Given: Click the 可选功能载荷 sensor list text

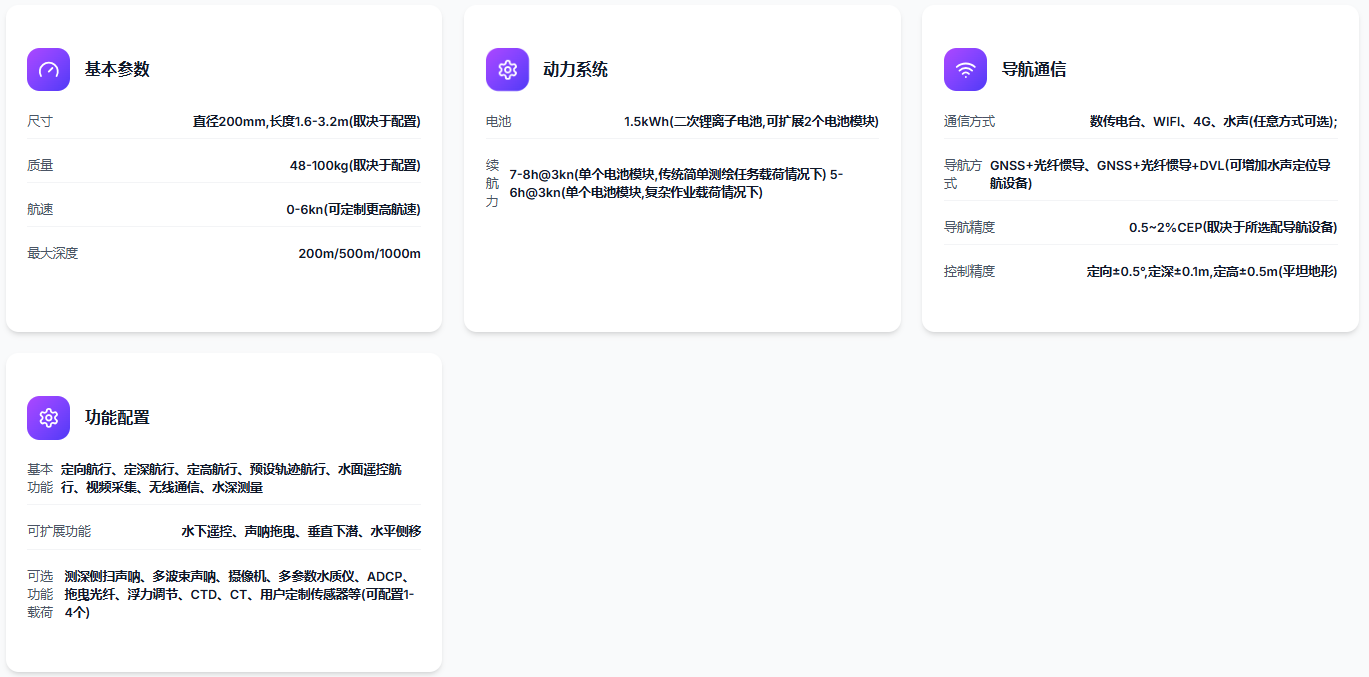Looking at the screenshot, I should tap(240, 594).
